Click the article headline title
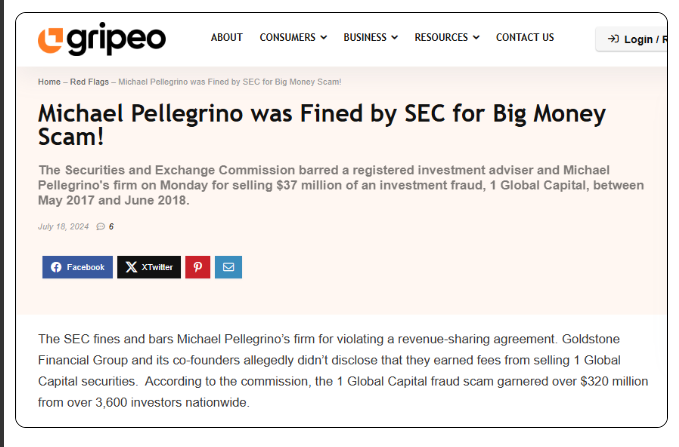Viewport: 679px width, 447px height. click(x=322, y=125)
